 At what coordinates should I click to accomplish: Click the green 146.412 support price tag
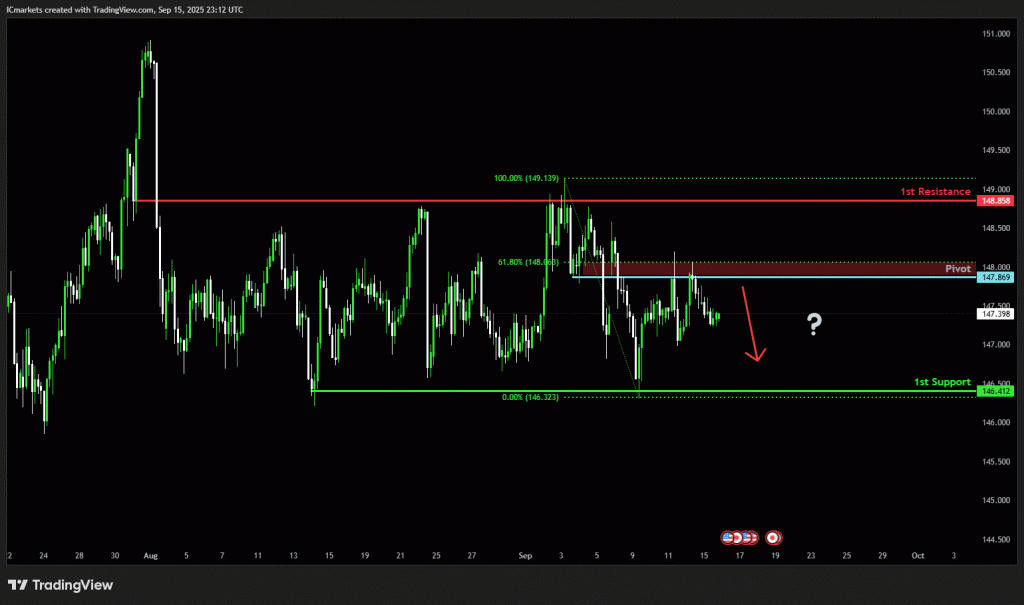(x=995, y=391)
